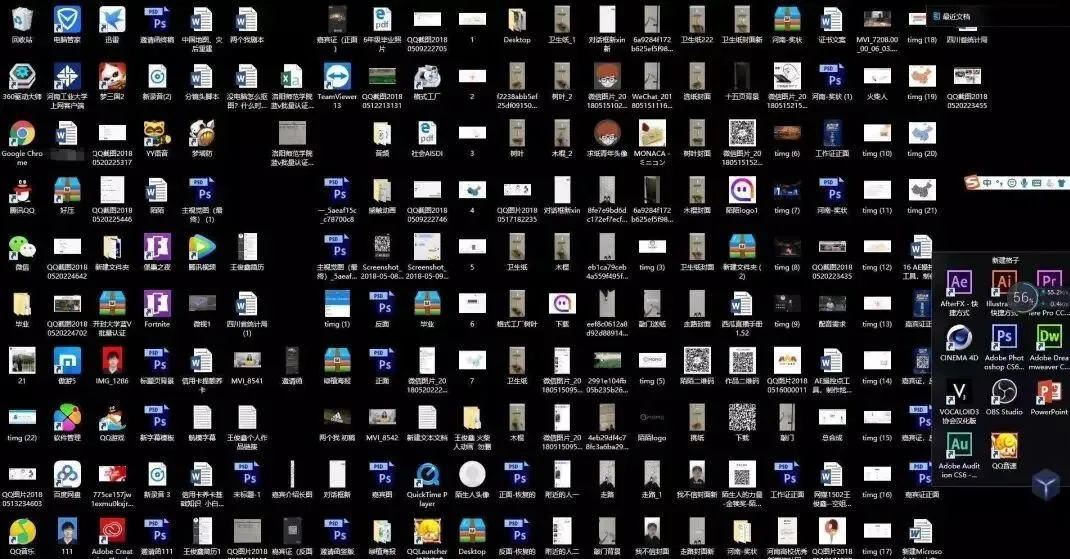Image resolution: width=1070 pixels, height=559 pixels.
Task: Select the IMG_1286 portrait photo
Action: click(x=112, y=360)
